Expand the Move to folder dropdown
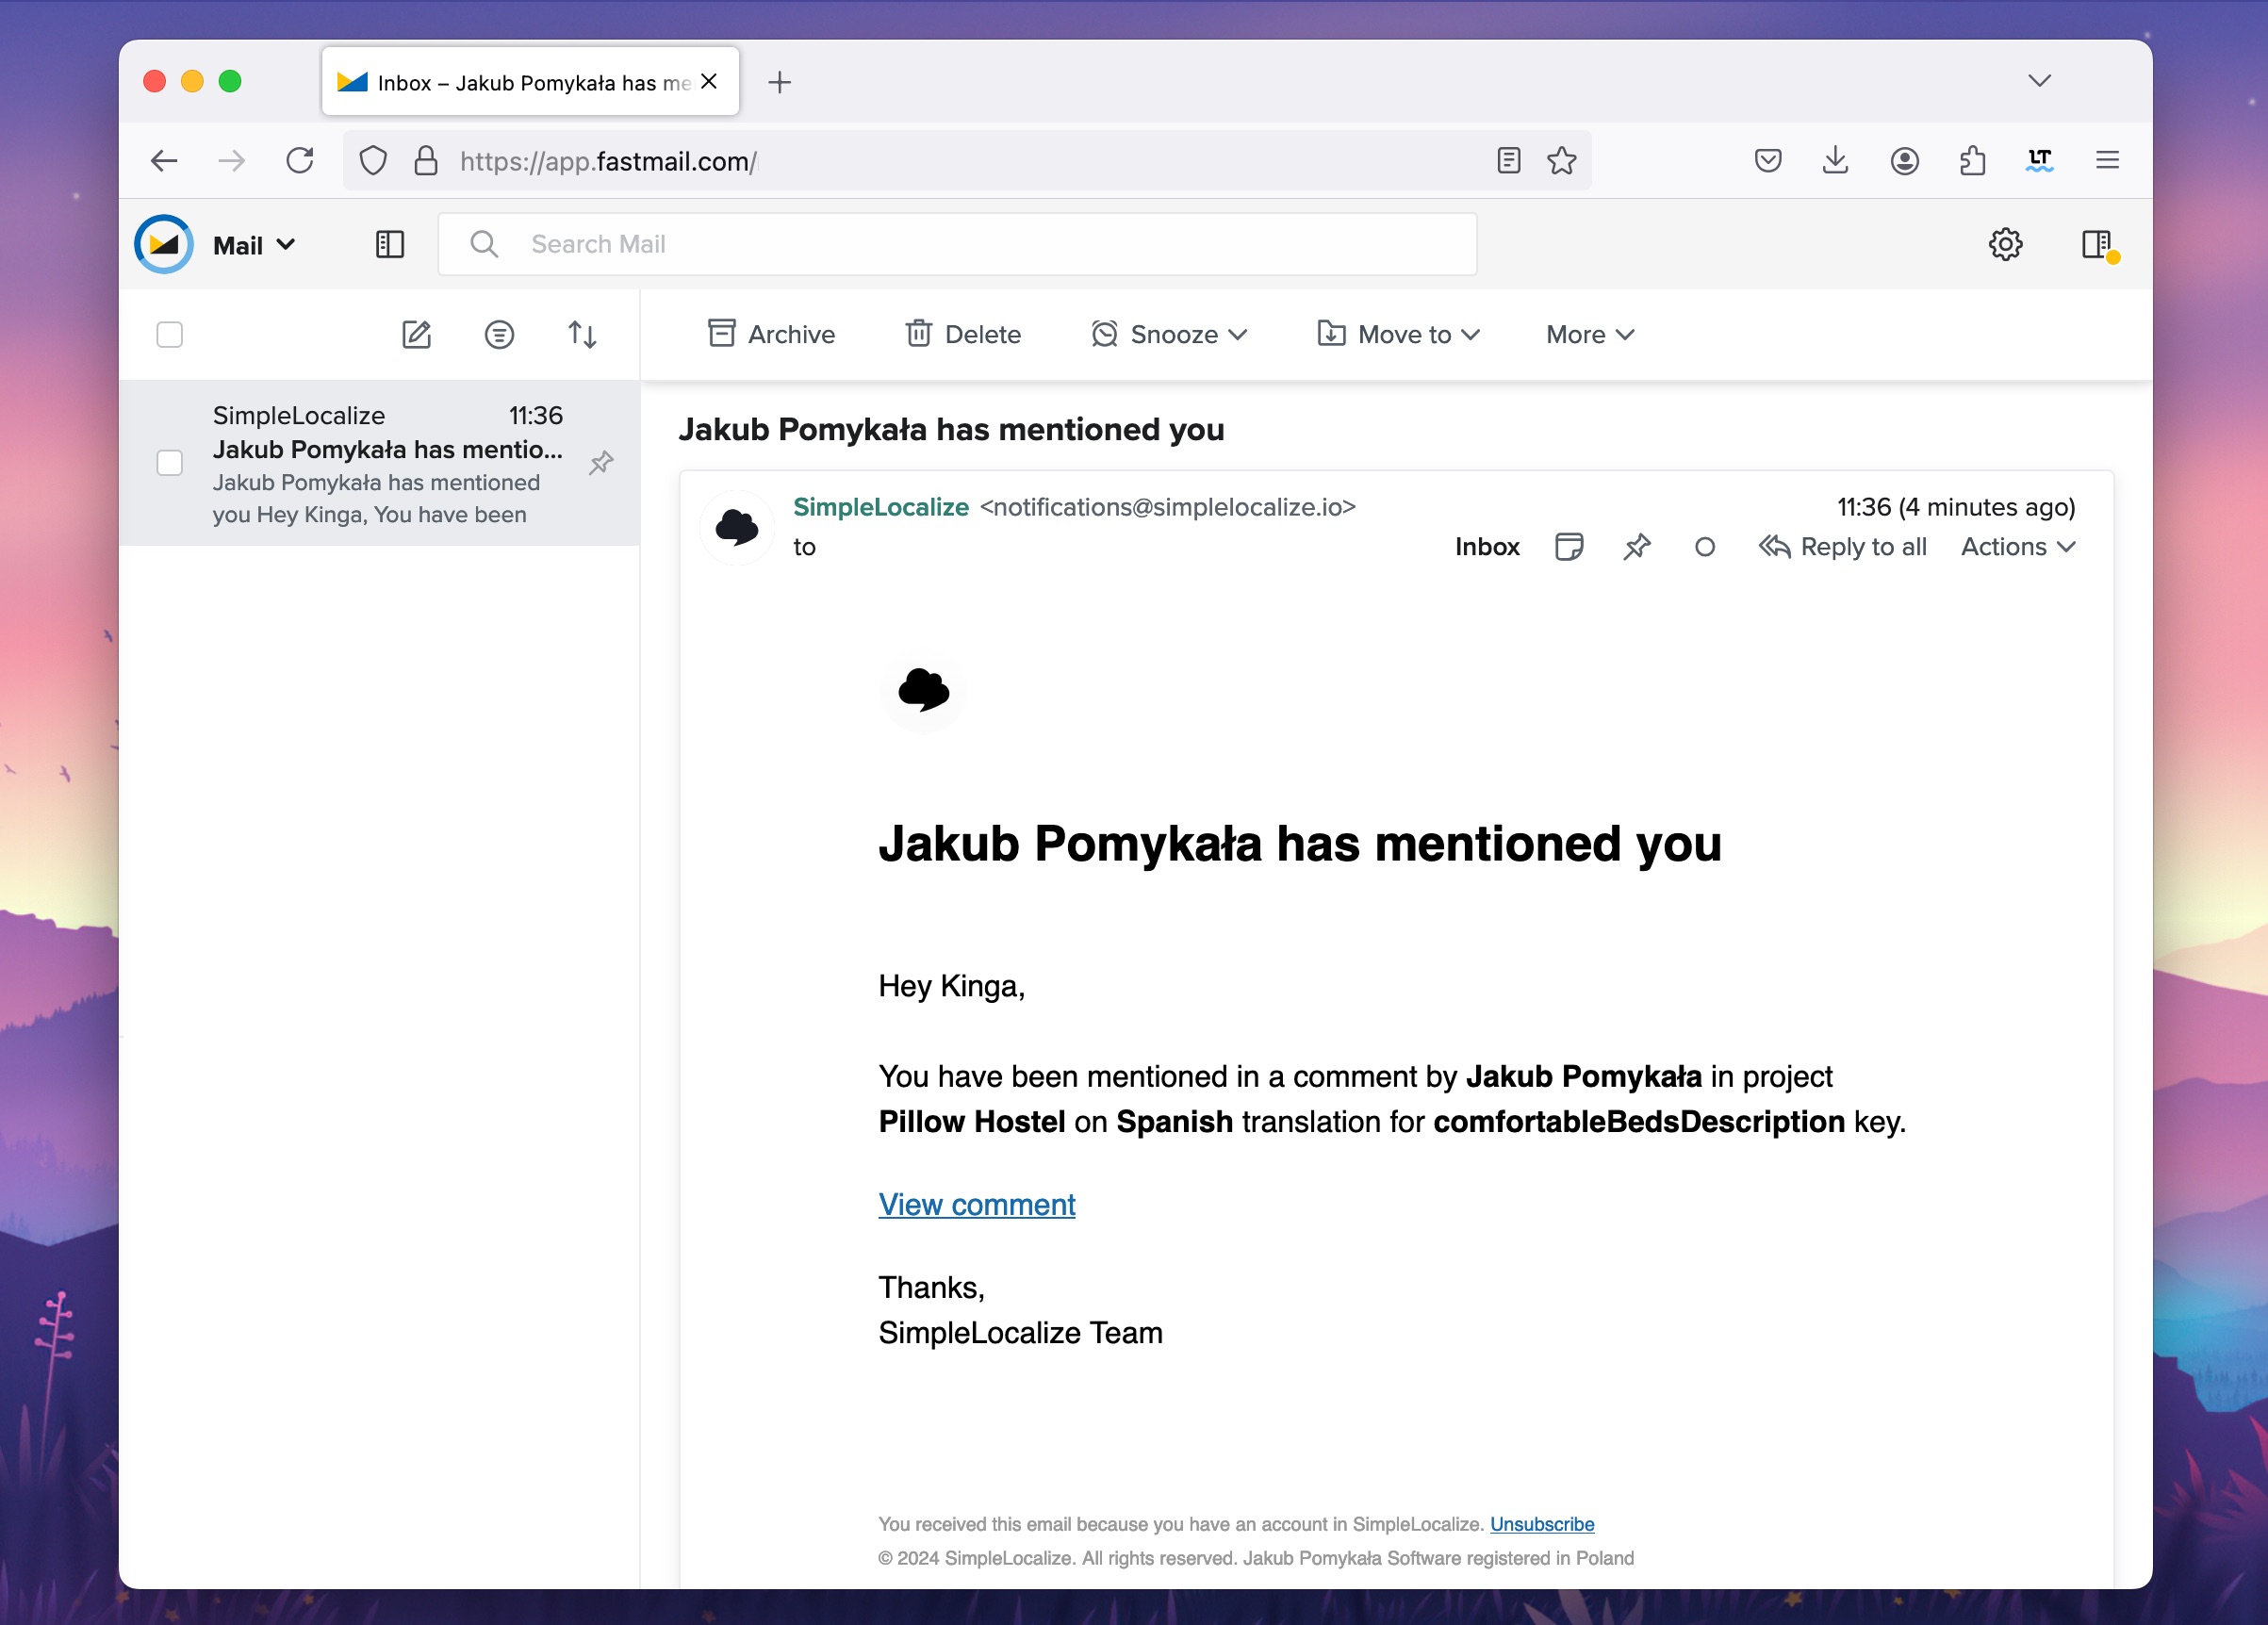2268x1625 pixels. [1398, 335]
